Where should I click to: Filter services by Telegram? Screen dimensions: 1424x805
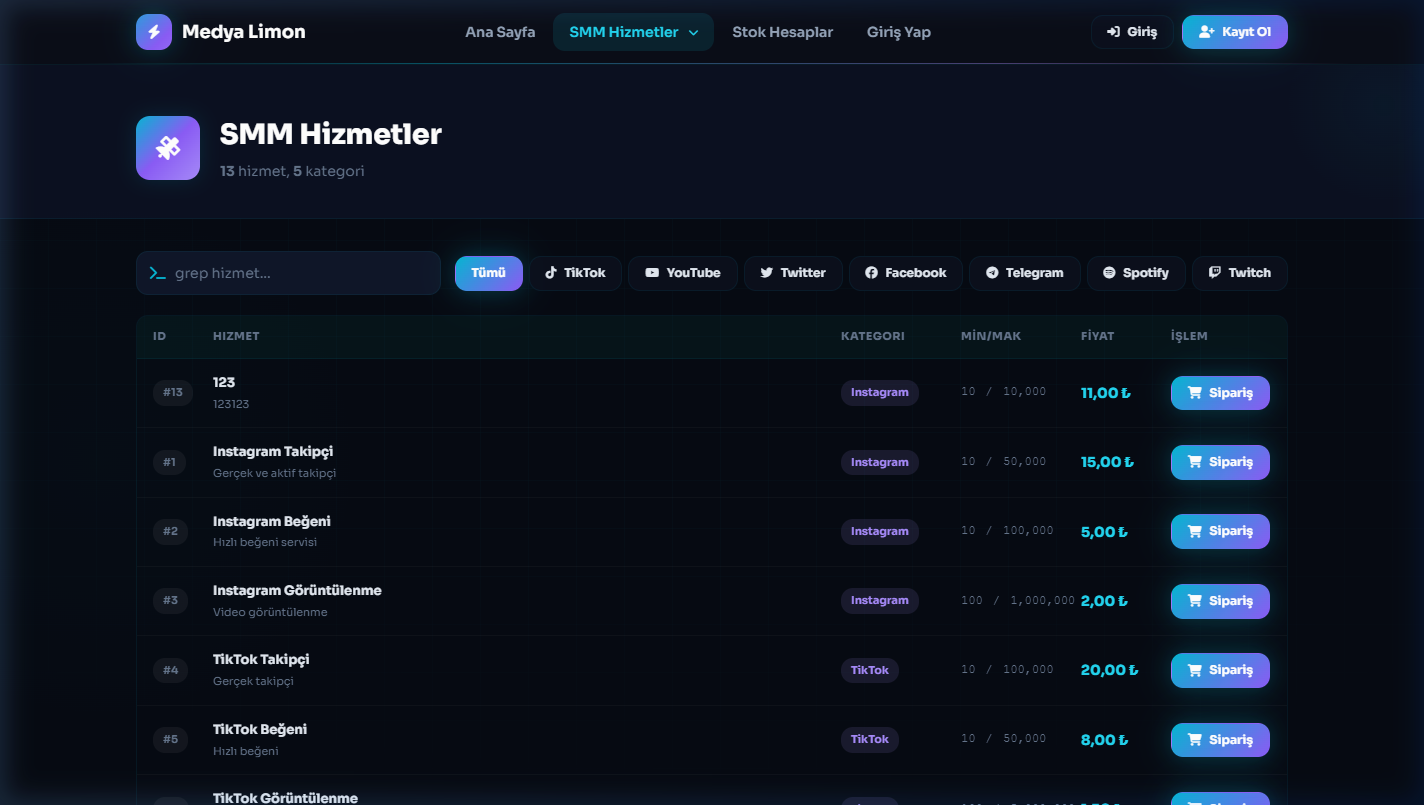[1025, 273]
